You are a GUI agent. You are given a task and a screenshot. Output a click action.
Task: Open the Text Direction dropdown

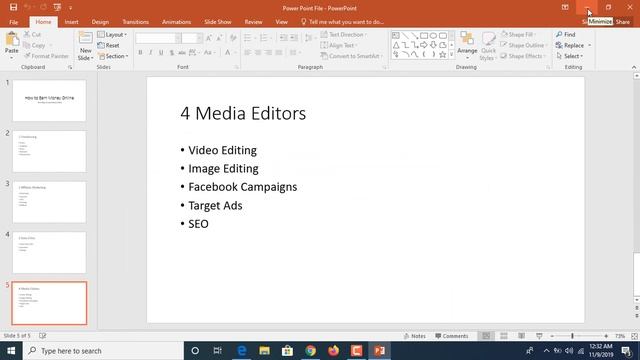tap(344, 35)
